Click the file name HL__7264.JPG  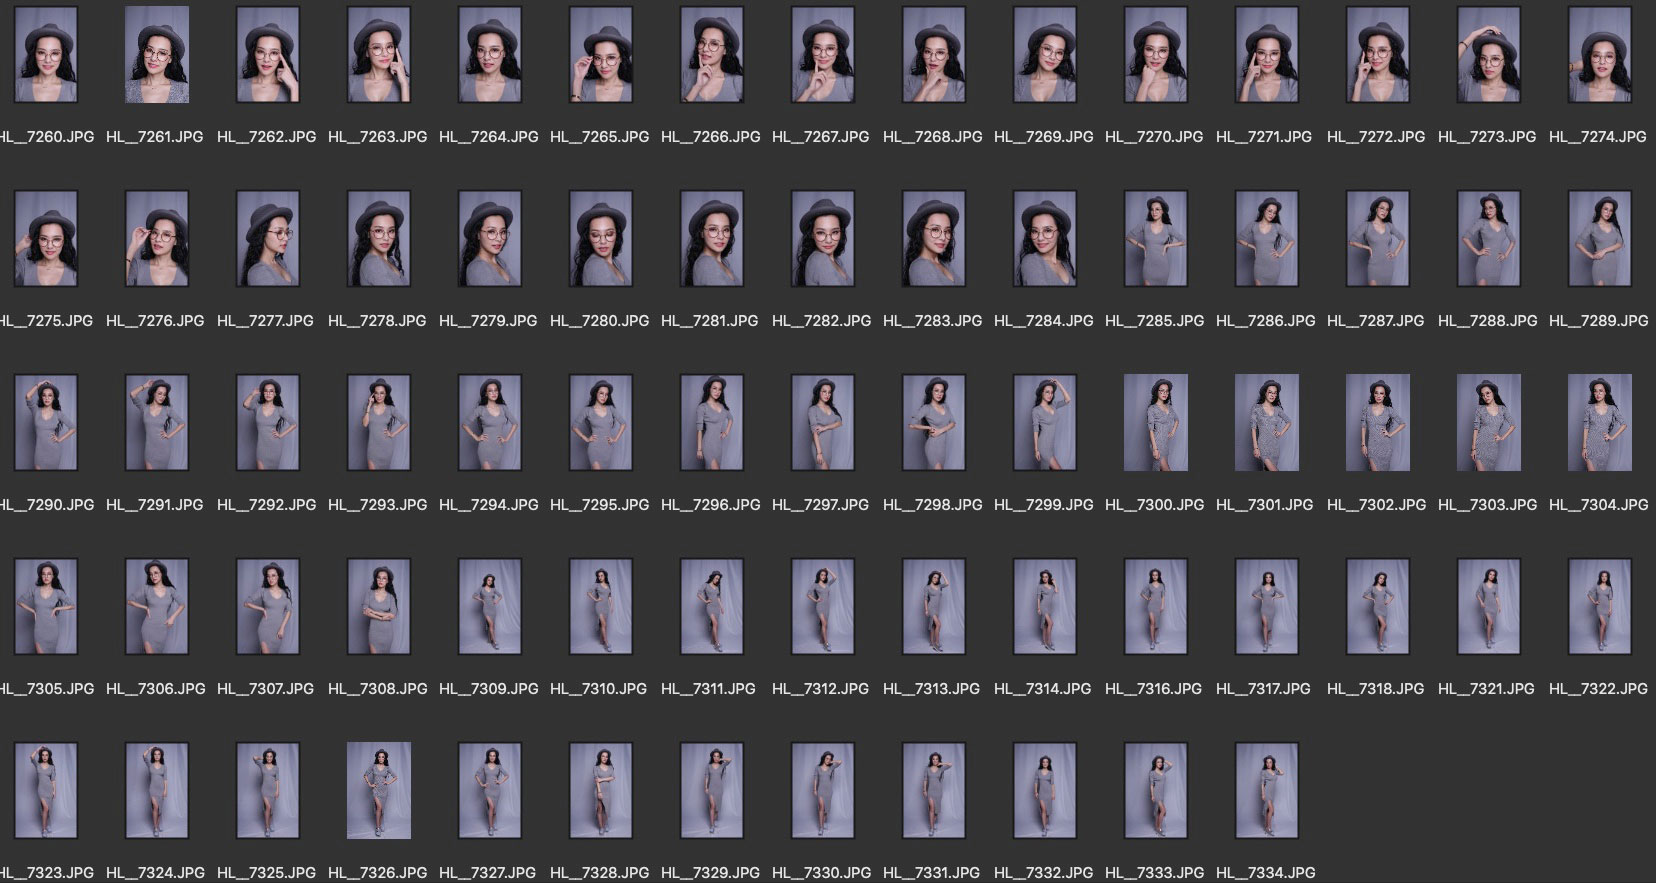[x=488, y=137]
